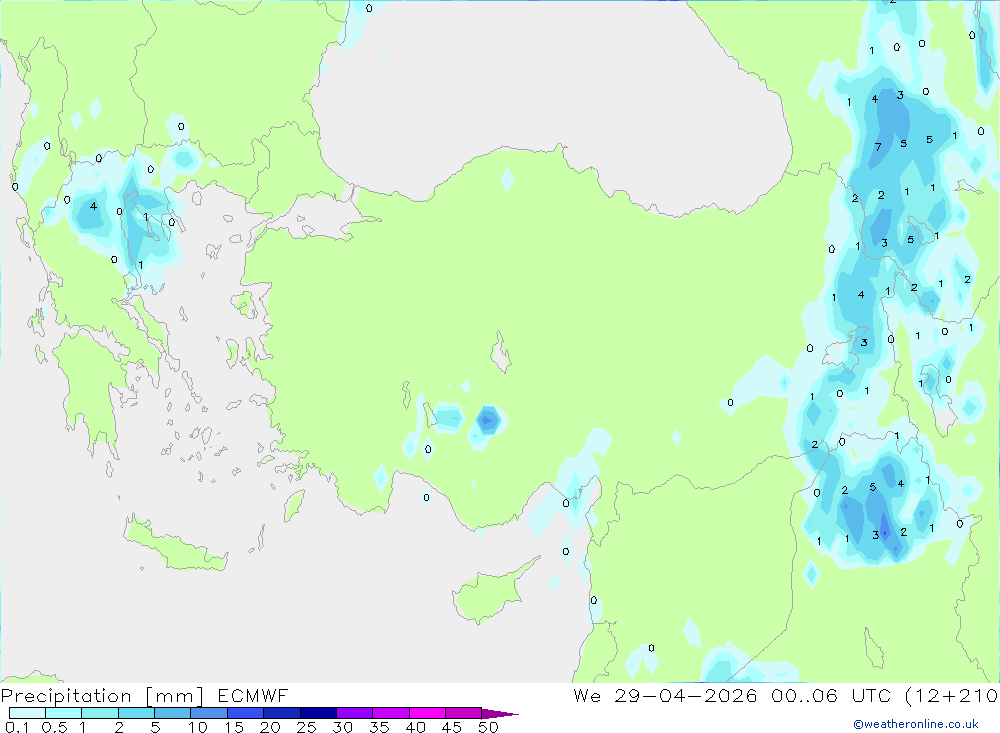
Task: Click the island of Cyprus on the map
Action: click(x=491, y=593)
